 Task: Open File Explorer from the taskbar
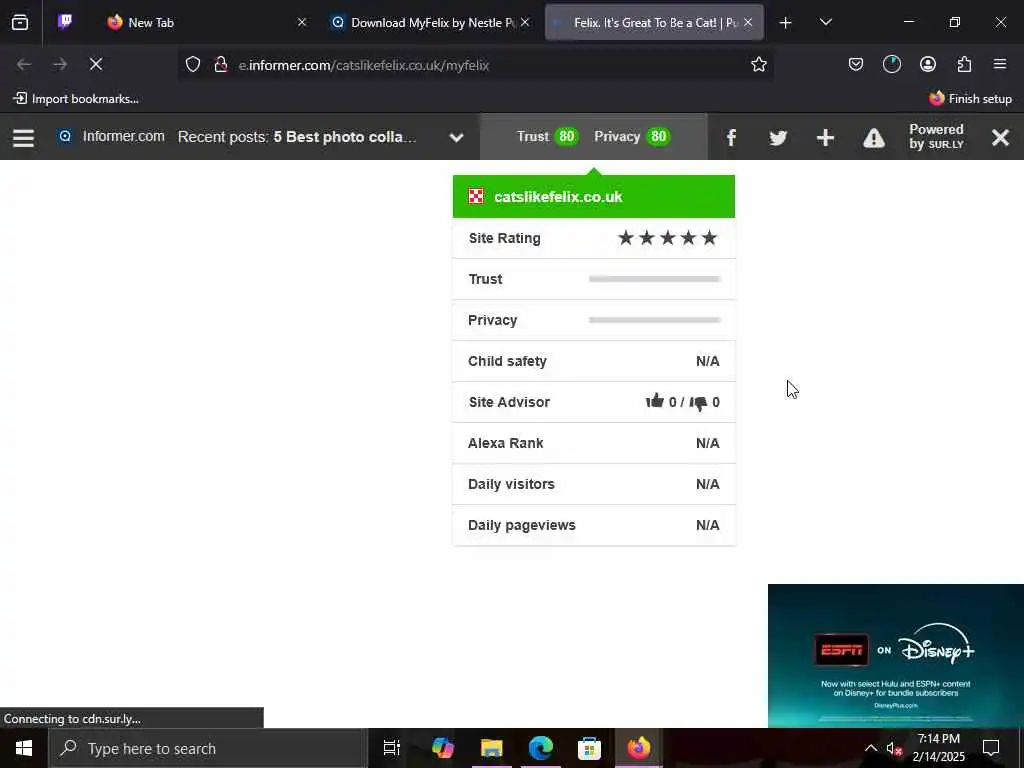point(492,748)
